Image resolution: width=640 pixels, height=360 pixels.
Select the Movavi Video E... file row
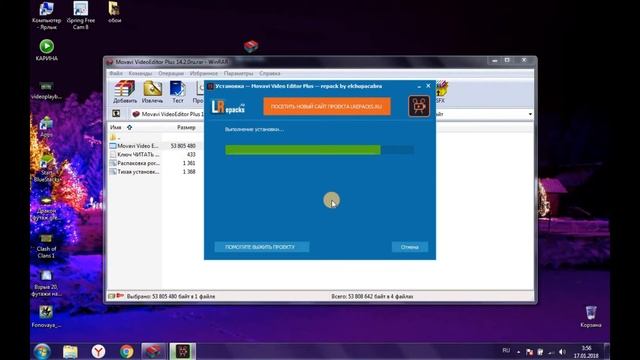coord(153,146)
